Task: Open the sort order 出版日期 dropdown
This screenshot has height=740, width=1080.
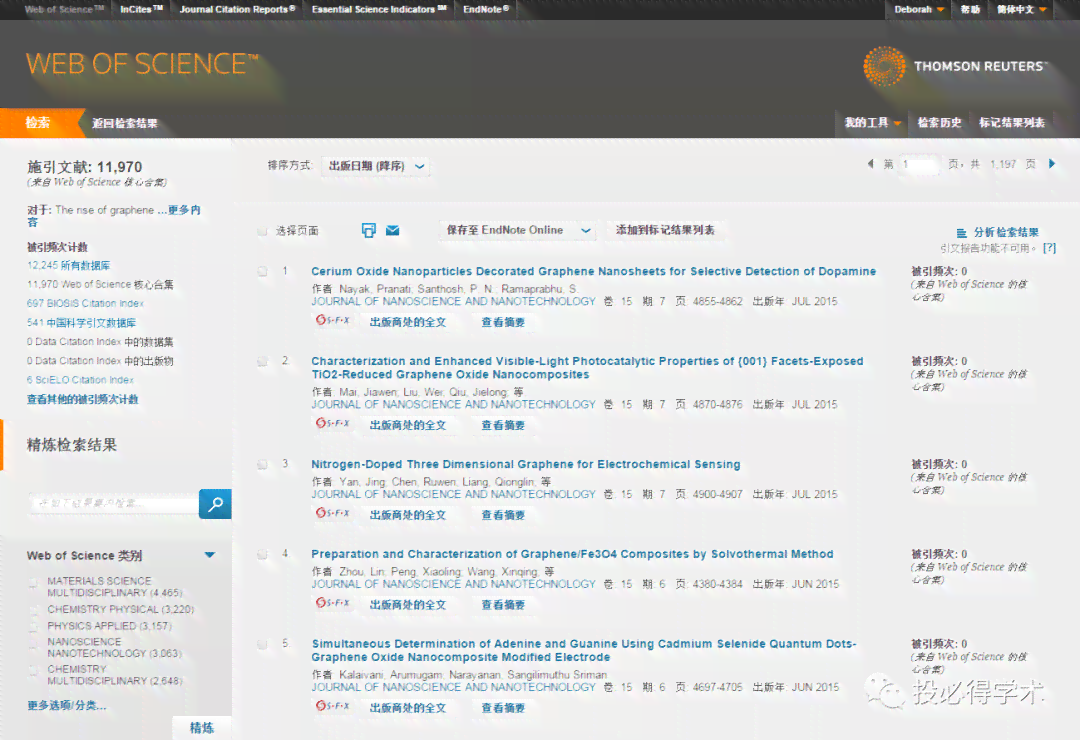Action: (x=376, y=166)
